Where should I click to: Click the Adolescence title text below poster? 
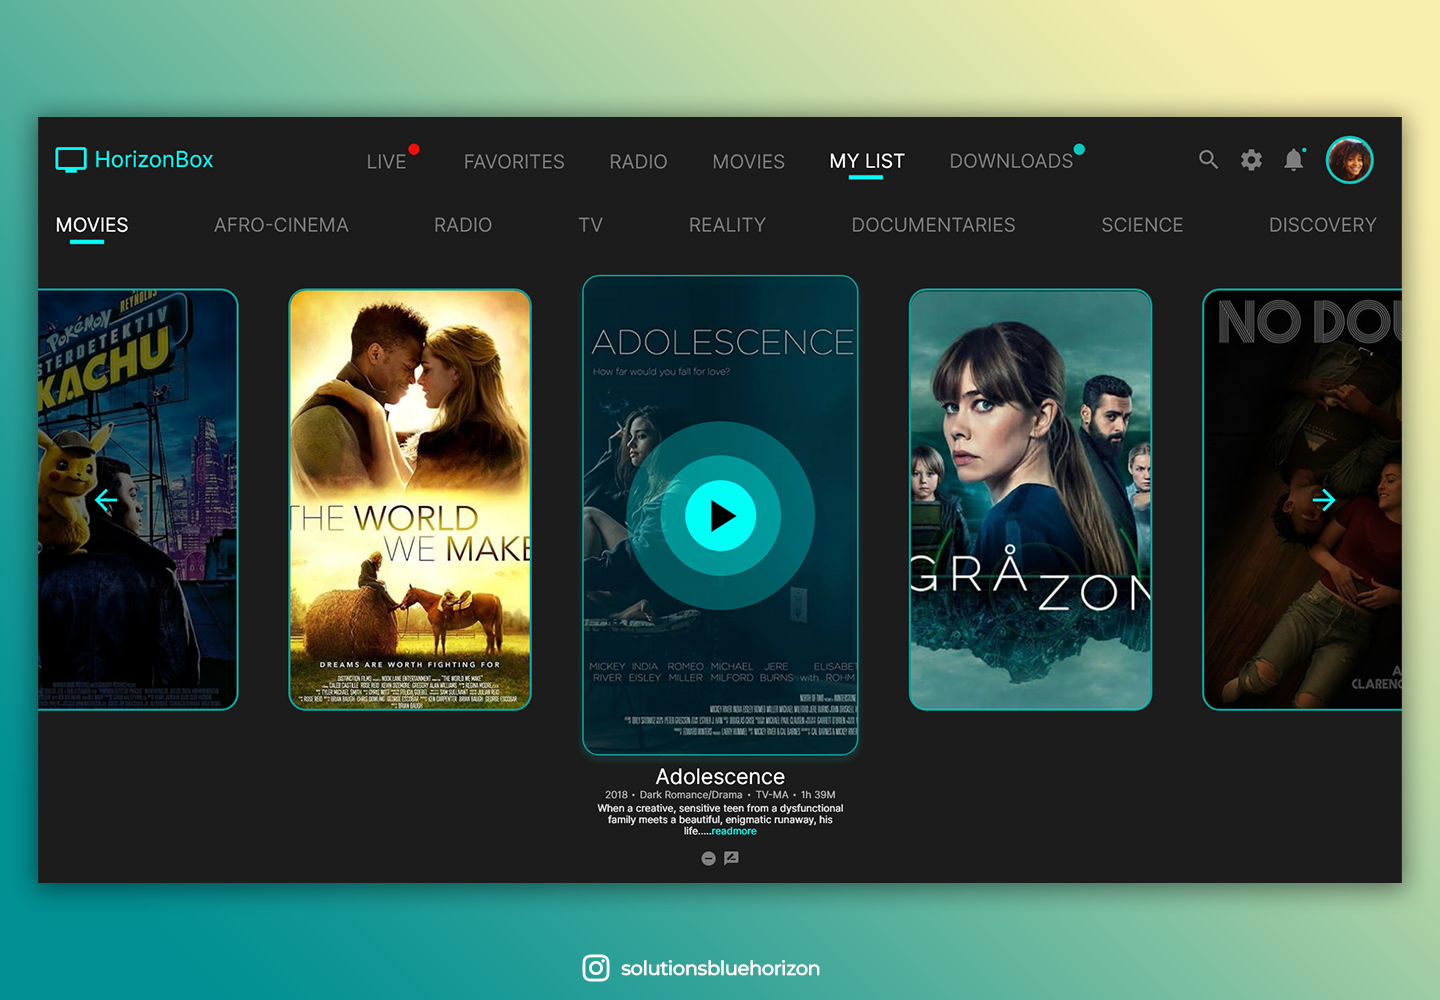click(720, 777)
